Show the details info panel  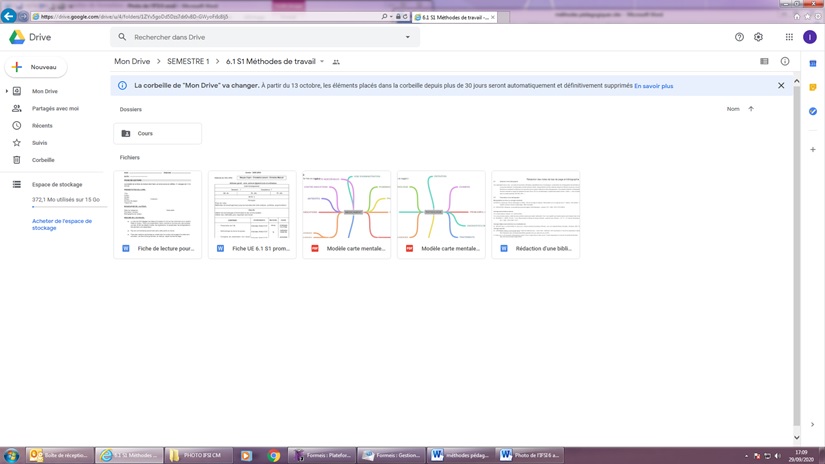(785, 62)
